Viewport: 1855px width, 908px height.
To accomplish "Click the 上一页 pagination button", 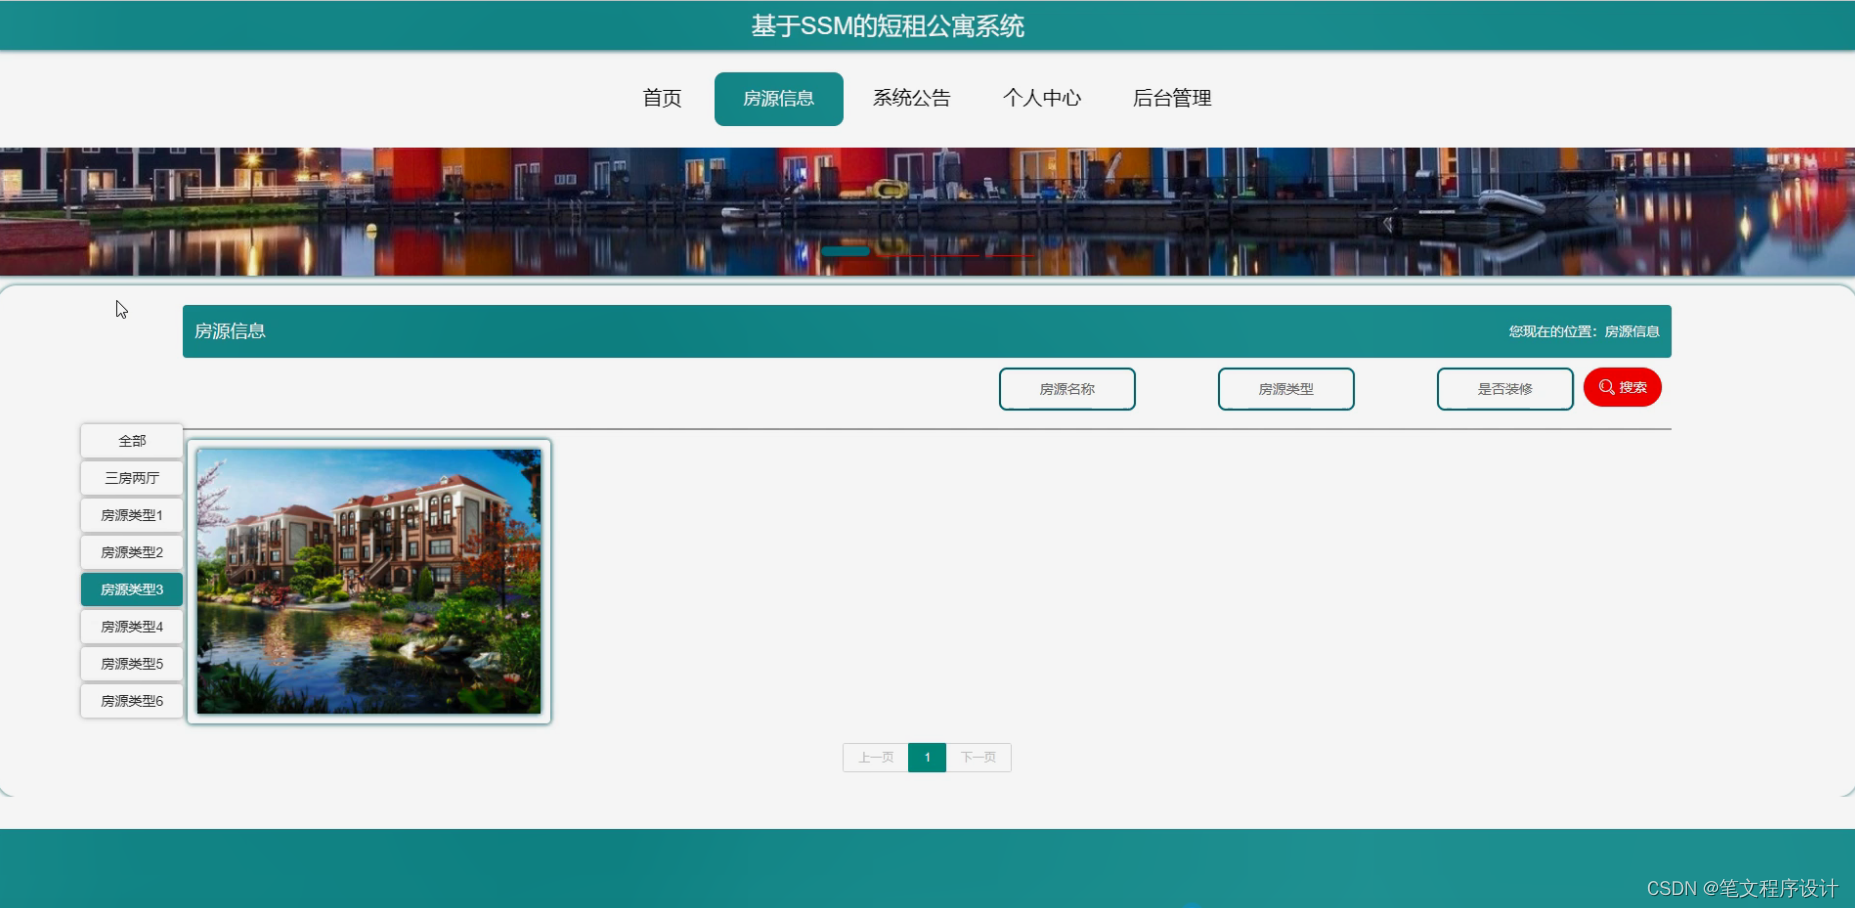I will click(x=875, y=757).
